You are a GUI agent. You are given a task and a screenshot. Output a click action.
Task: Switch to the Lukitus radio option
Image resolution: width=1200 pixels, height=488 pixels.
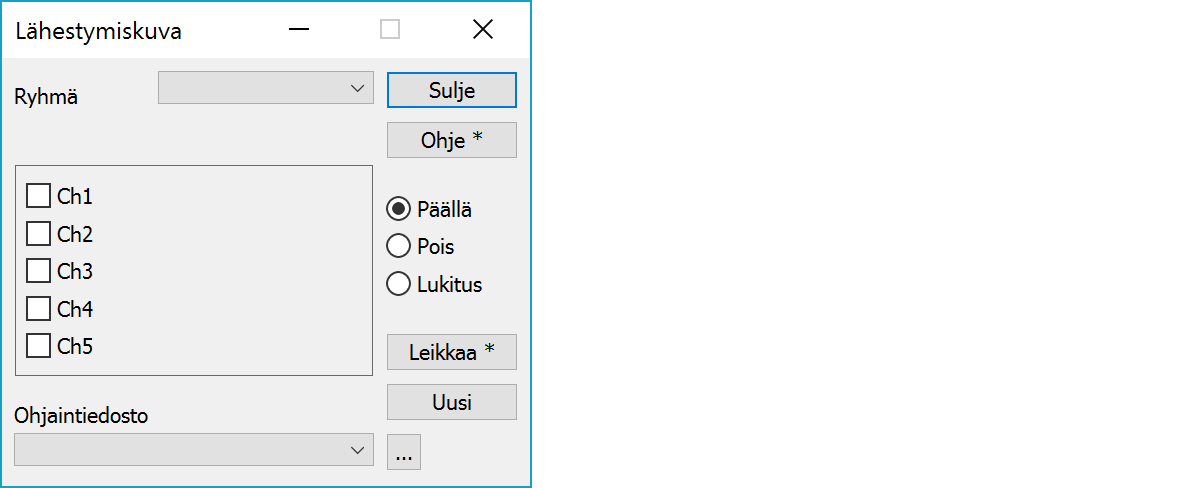click(x=398, y=284)
